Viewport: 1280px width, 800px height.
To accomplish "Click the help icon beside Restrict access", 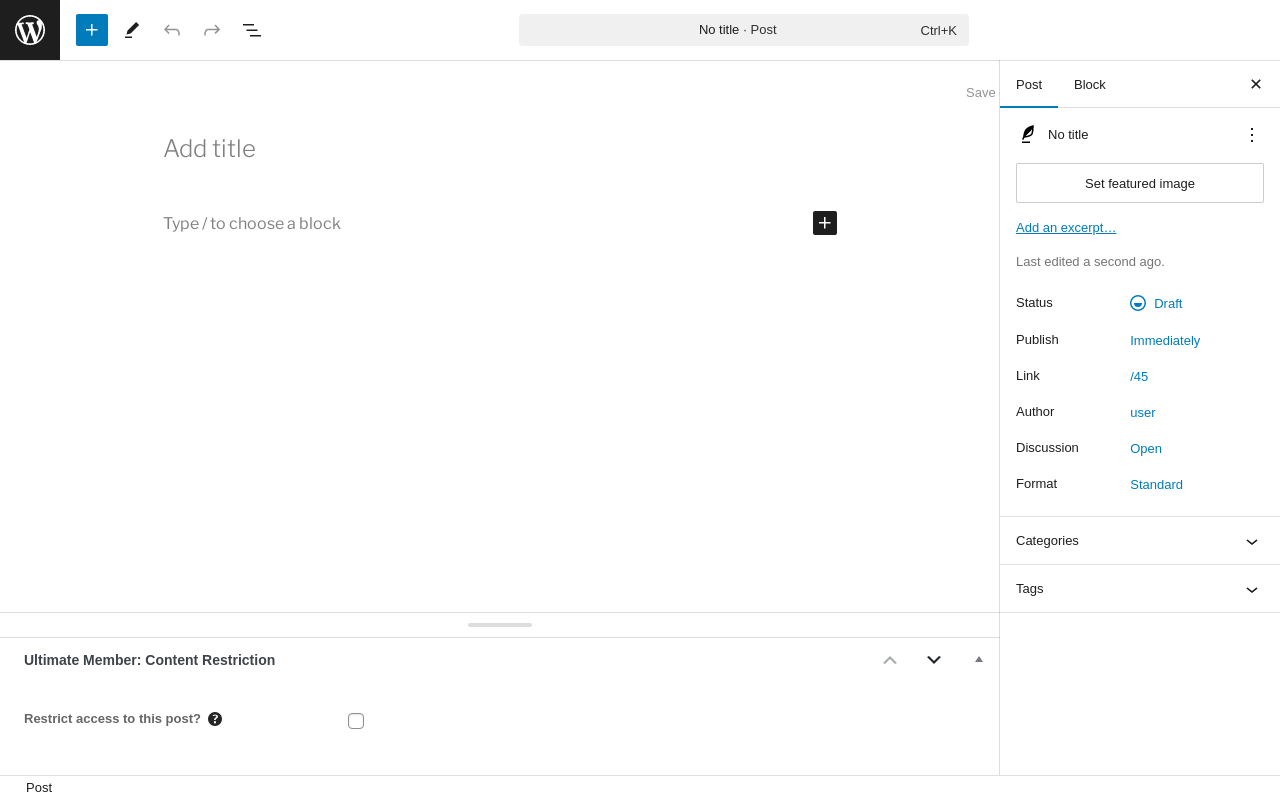I will click(215, 719).
